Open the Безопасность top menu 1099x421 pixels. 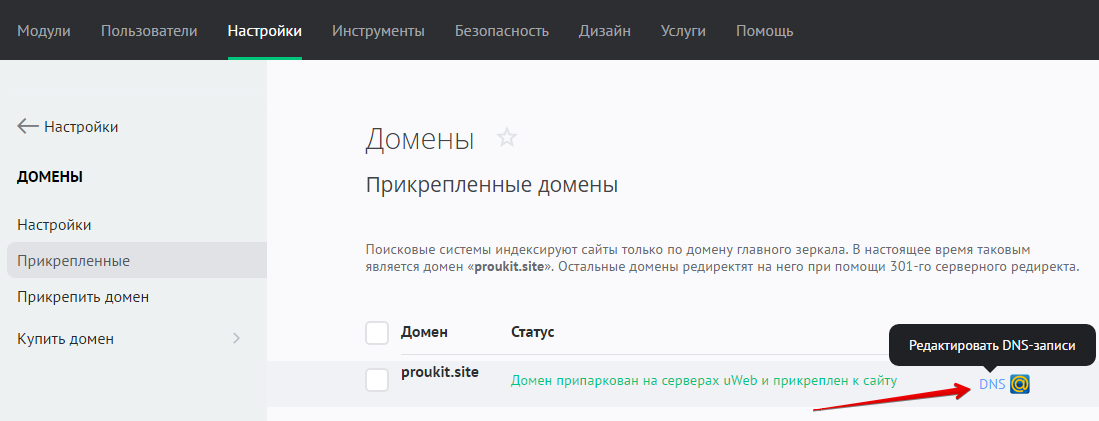coord(502,31)
